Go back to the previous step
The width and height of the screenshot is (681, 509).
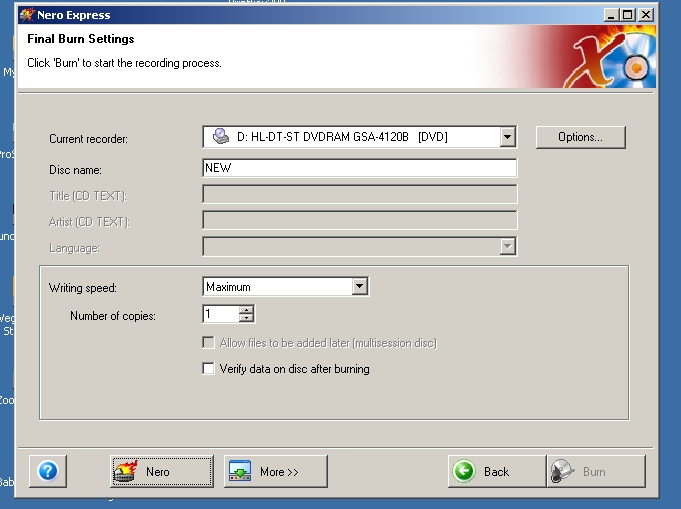point(497,471)
